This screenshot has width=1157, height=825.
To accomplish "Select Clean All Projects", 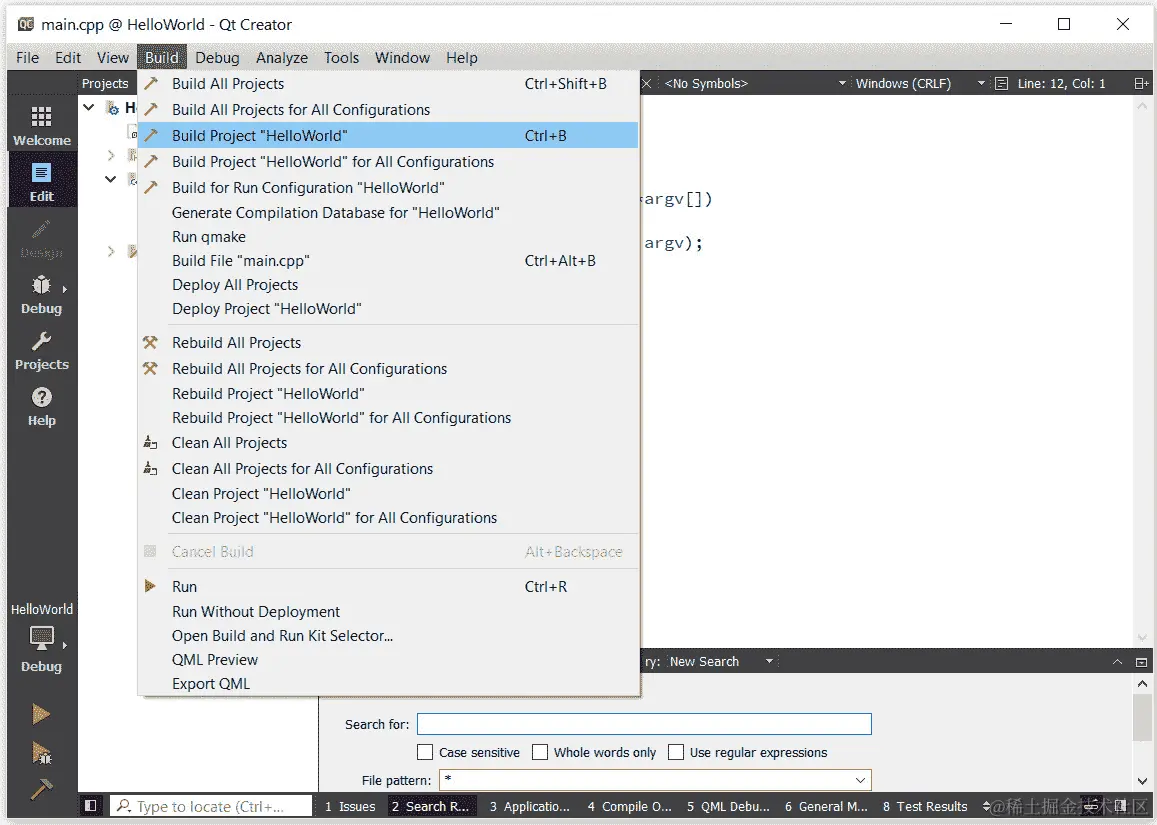I will click(388, 443).
